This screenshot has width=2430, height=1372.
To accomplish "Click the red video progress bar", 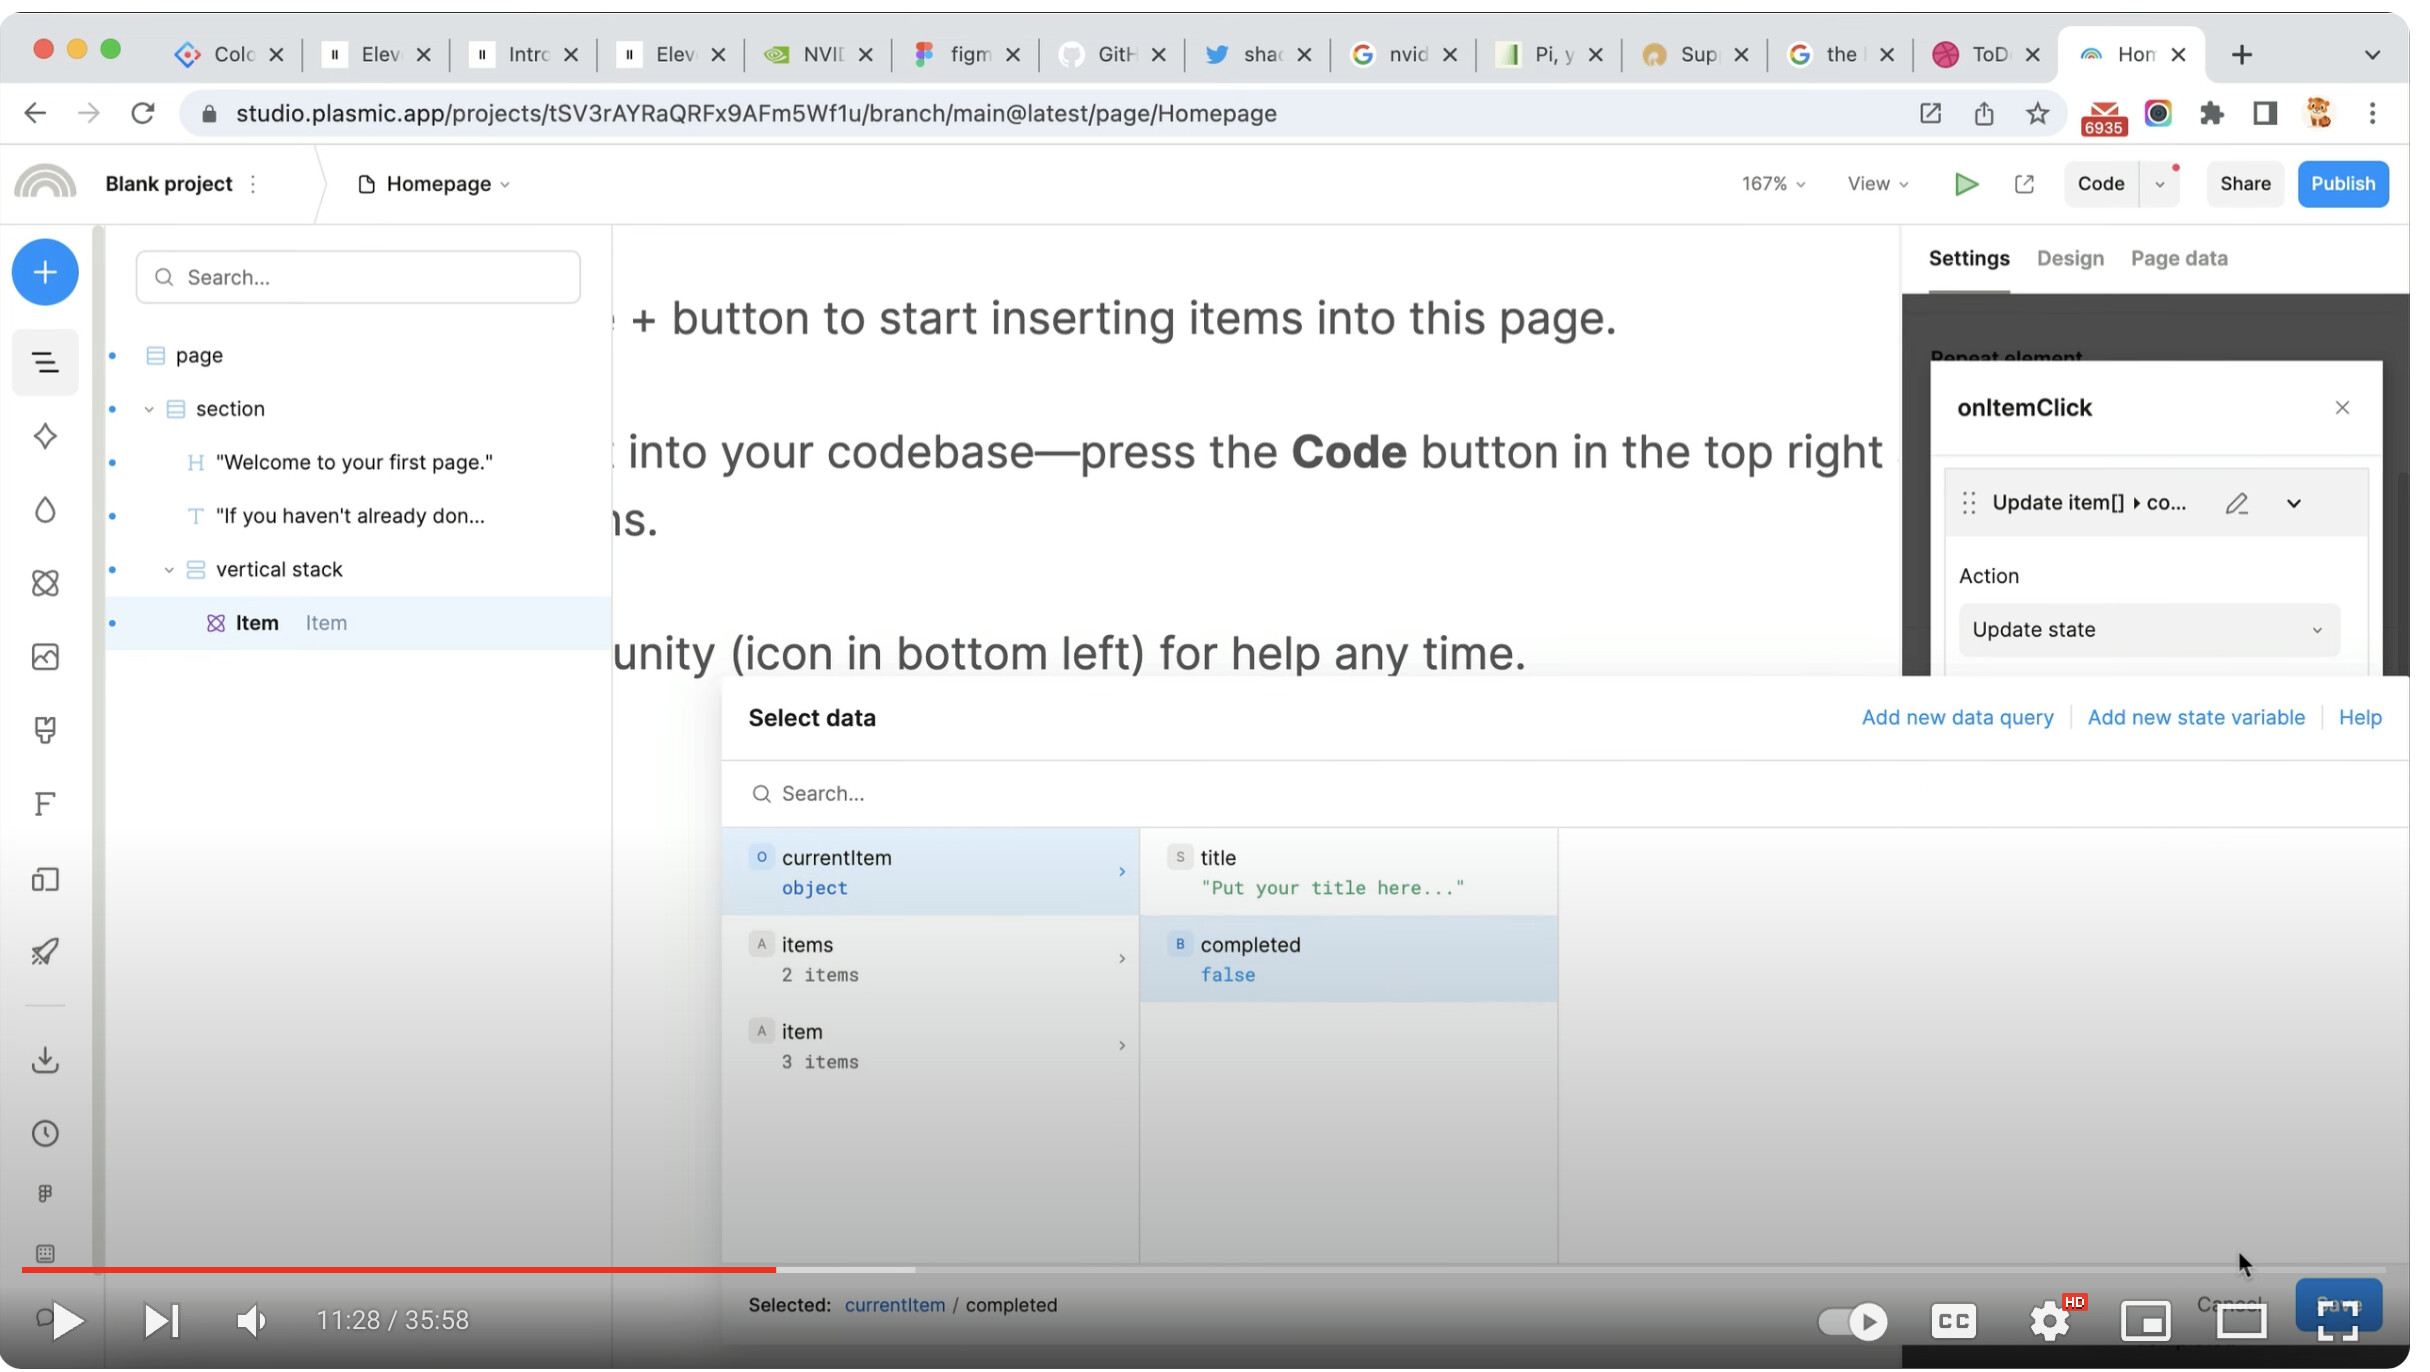I will (x=400, y=1271).
